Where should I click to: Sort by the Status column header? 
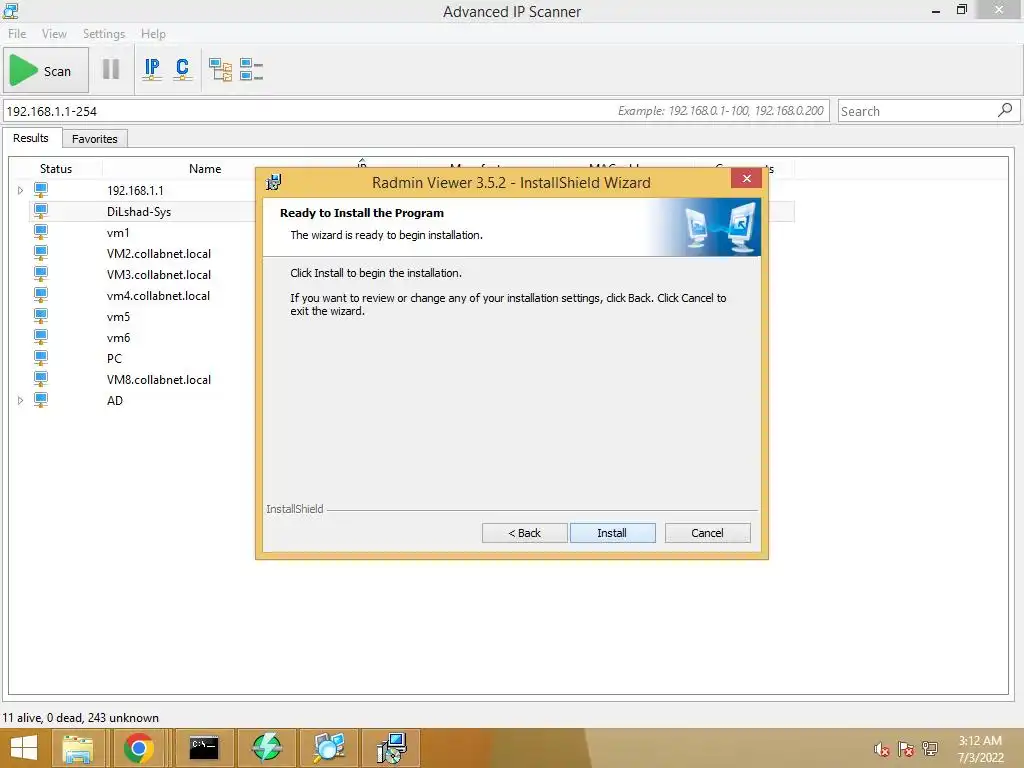56,168
